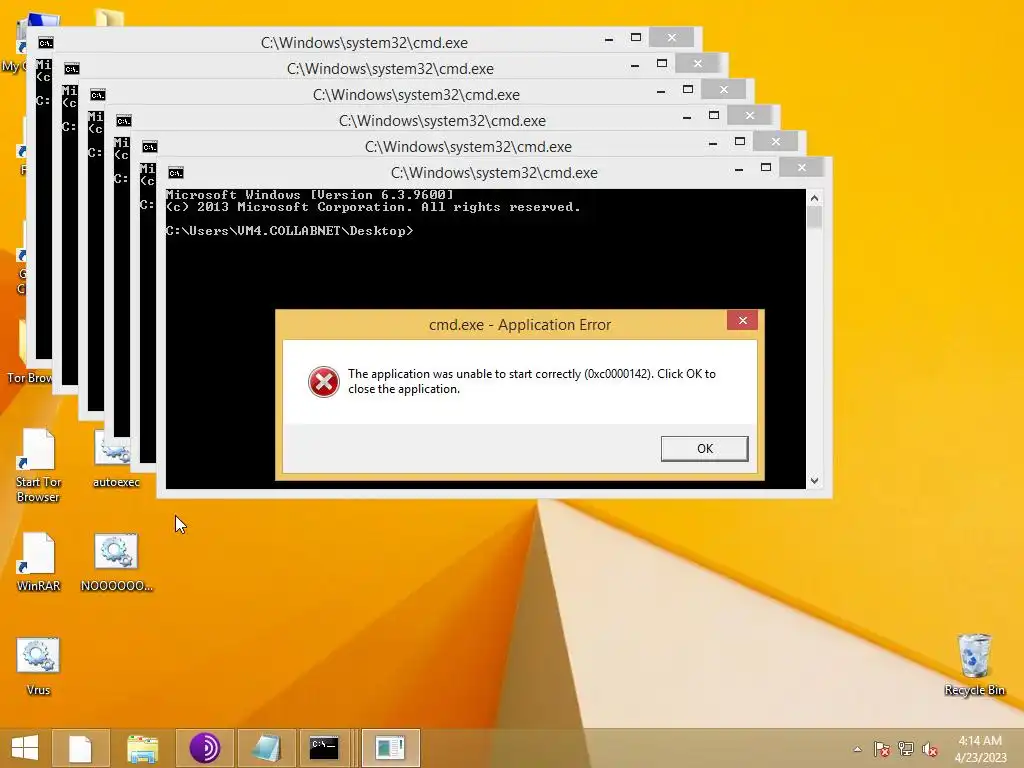Click the red error icon in the dialog
Image resolution: width=1024 pixels, height=768 pixels.
(x=324, y=381)
